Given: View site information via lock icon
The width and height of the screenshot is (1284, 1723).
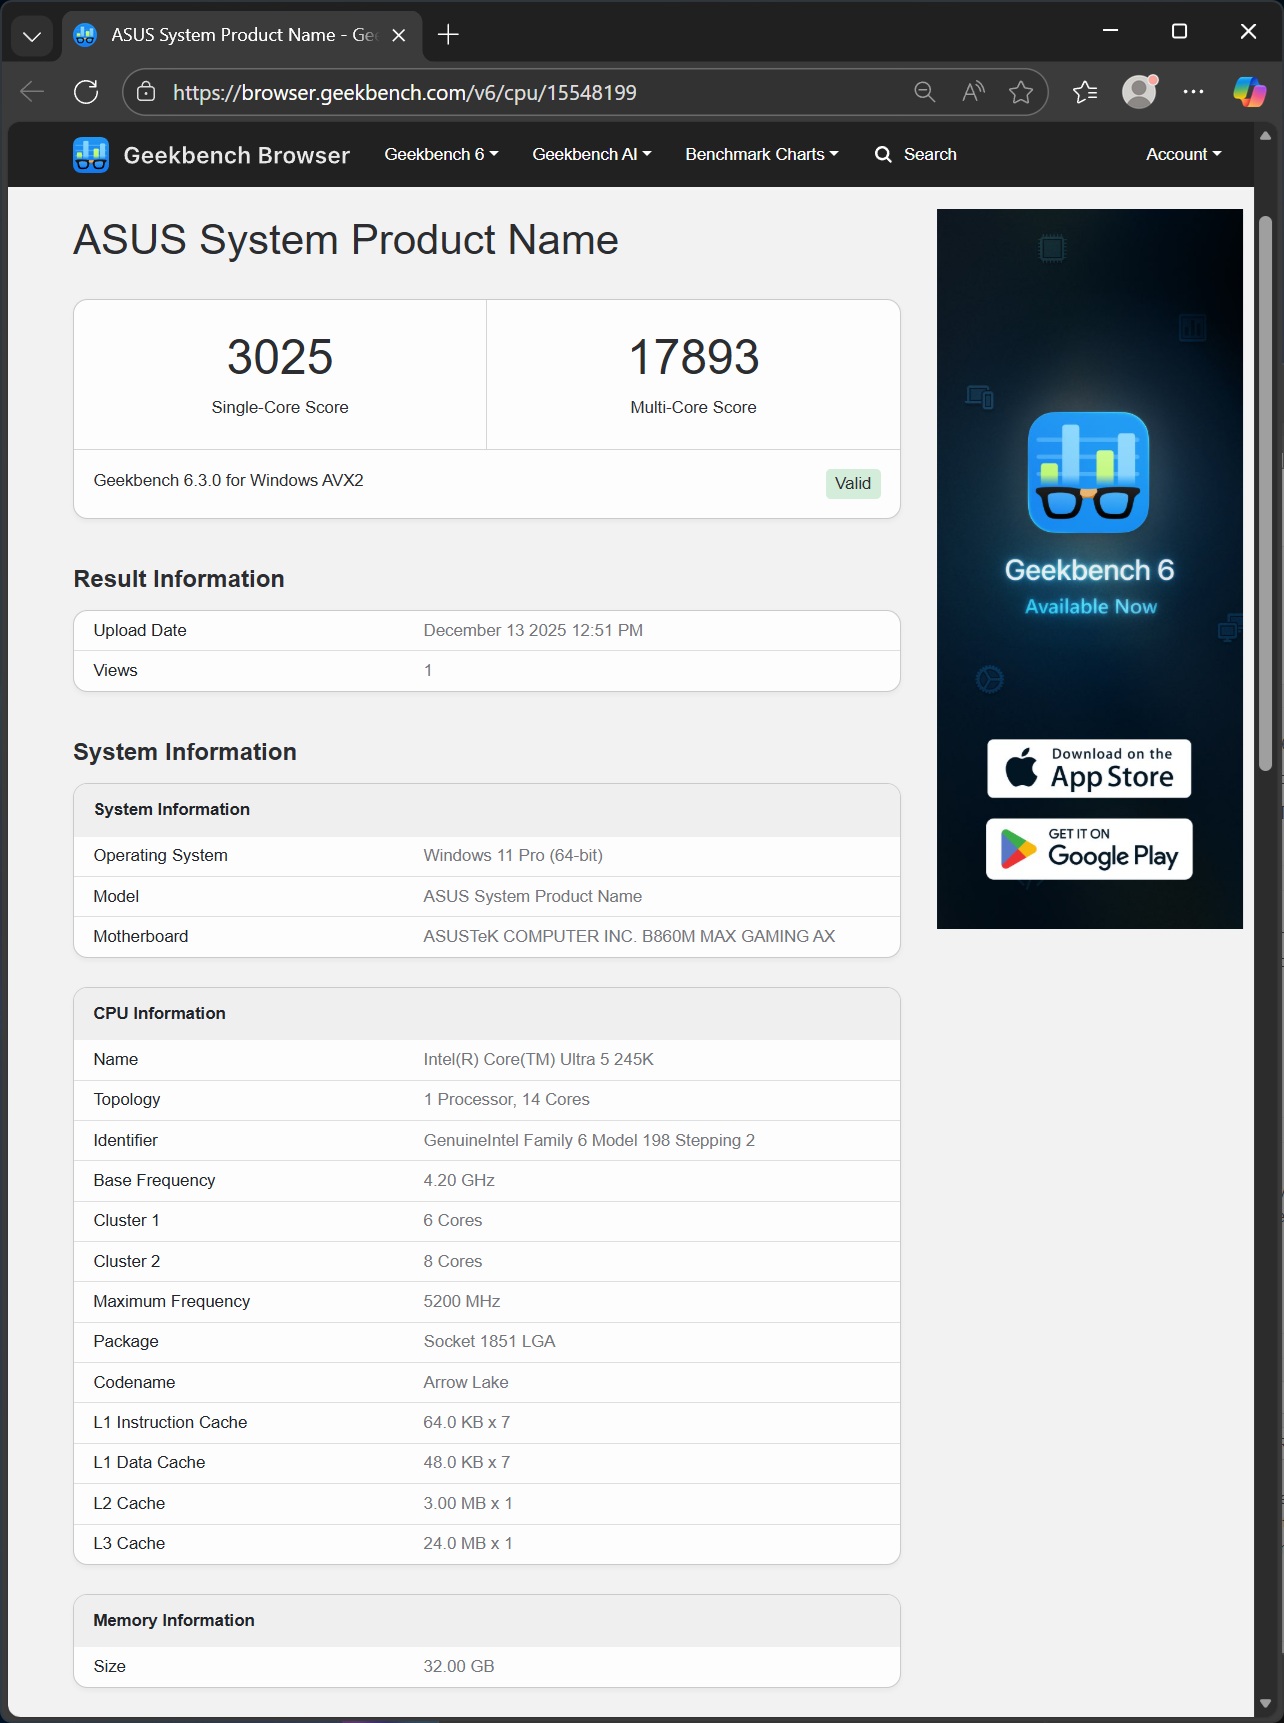Looking at the screenshot, I should (x=146, y=92).
